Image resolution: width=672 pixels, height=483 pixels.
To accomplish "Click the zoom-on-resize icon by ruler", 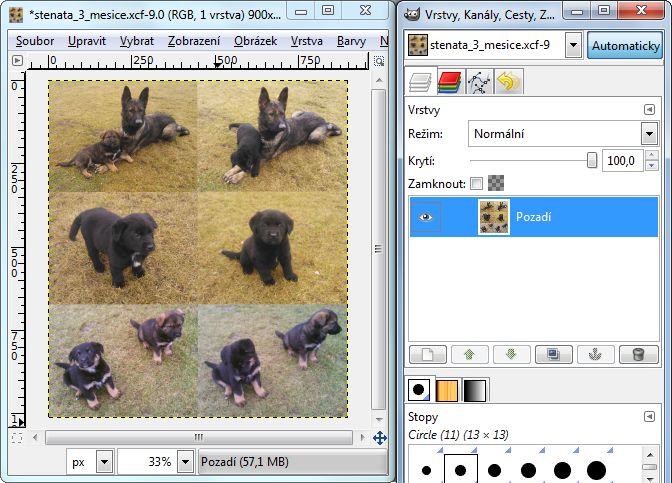I will [379, 61].
